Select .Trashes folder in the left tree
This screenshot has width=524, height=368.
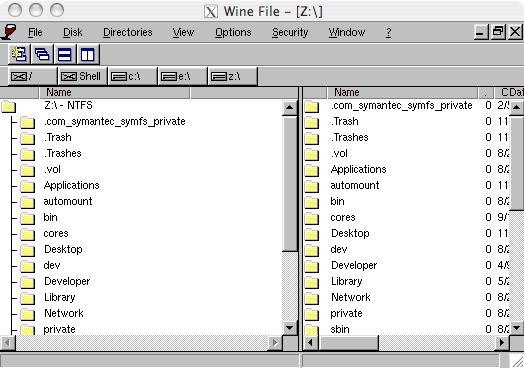point(62,153)
